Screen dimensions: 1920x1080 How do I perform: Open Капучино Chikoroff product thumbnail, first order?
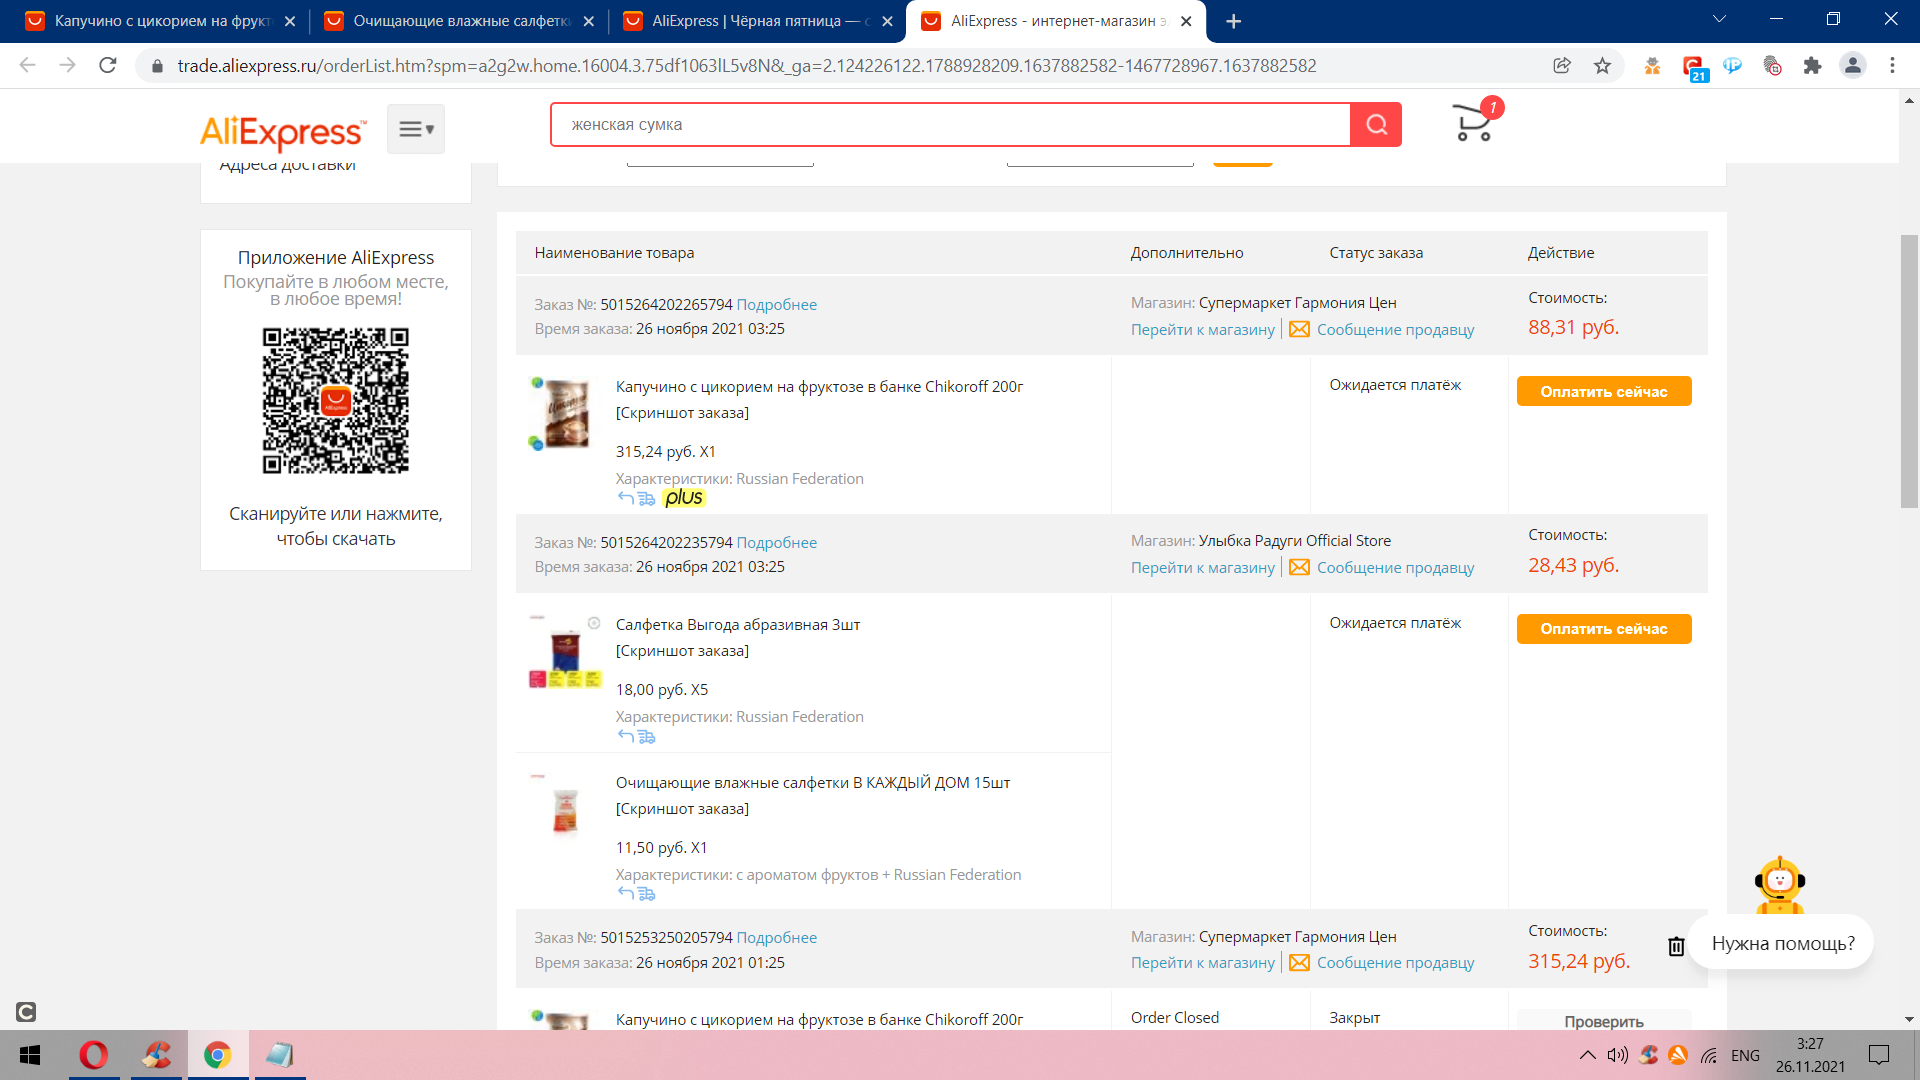(565, 413)
